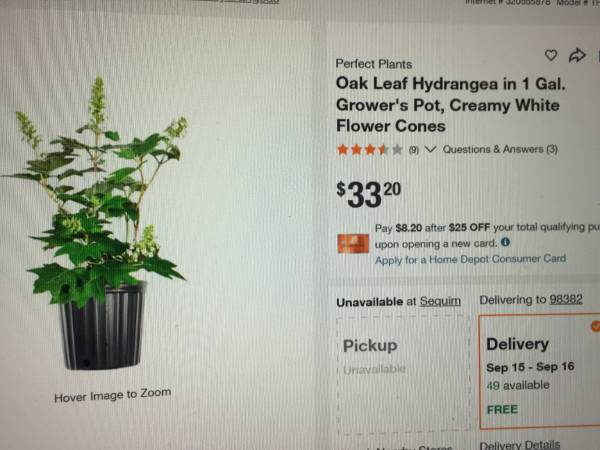Click the Perfect Plants brand name
This screenshot has height=450, width=600.
(373, 64)
